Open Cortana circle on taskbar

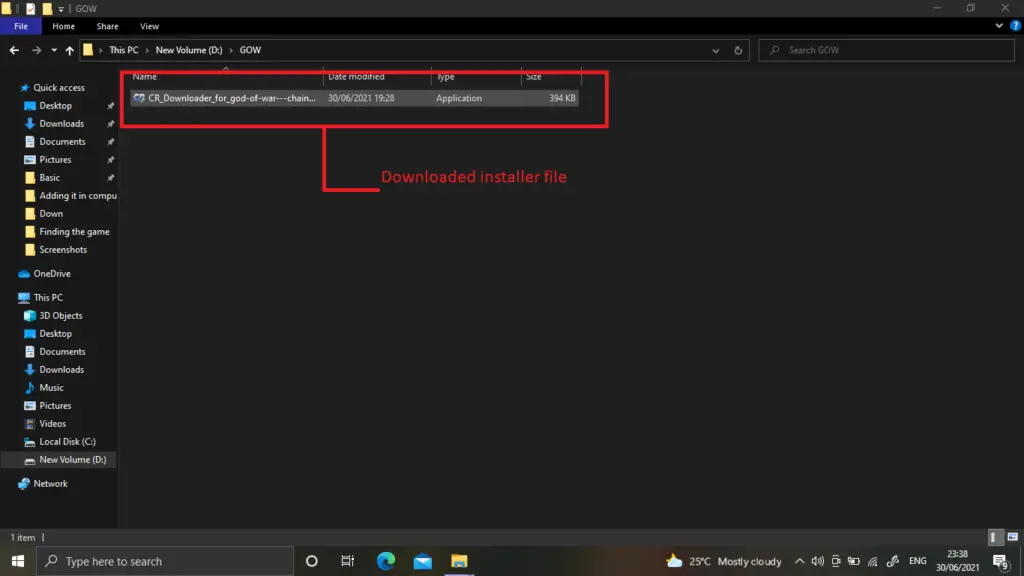pyautogui.click(x=312, y=561)
